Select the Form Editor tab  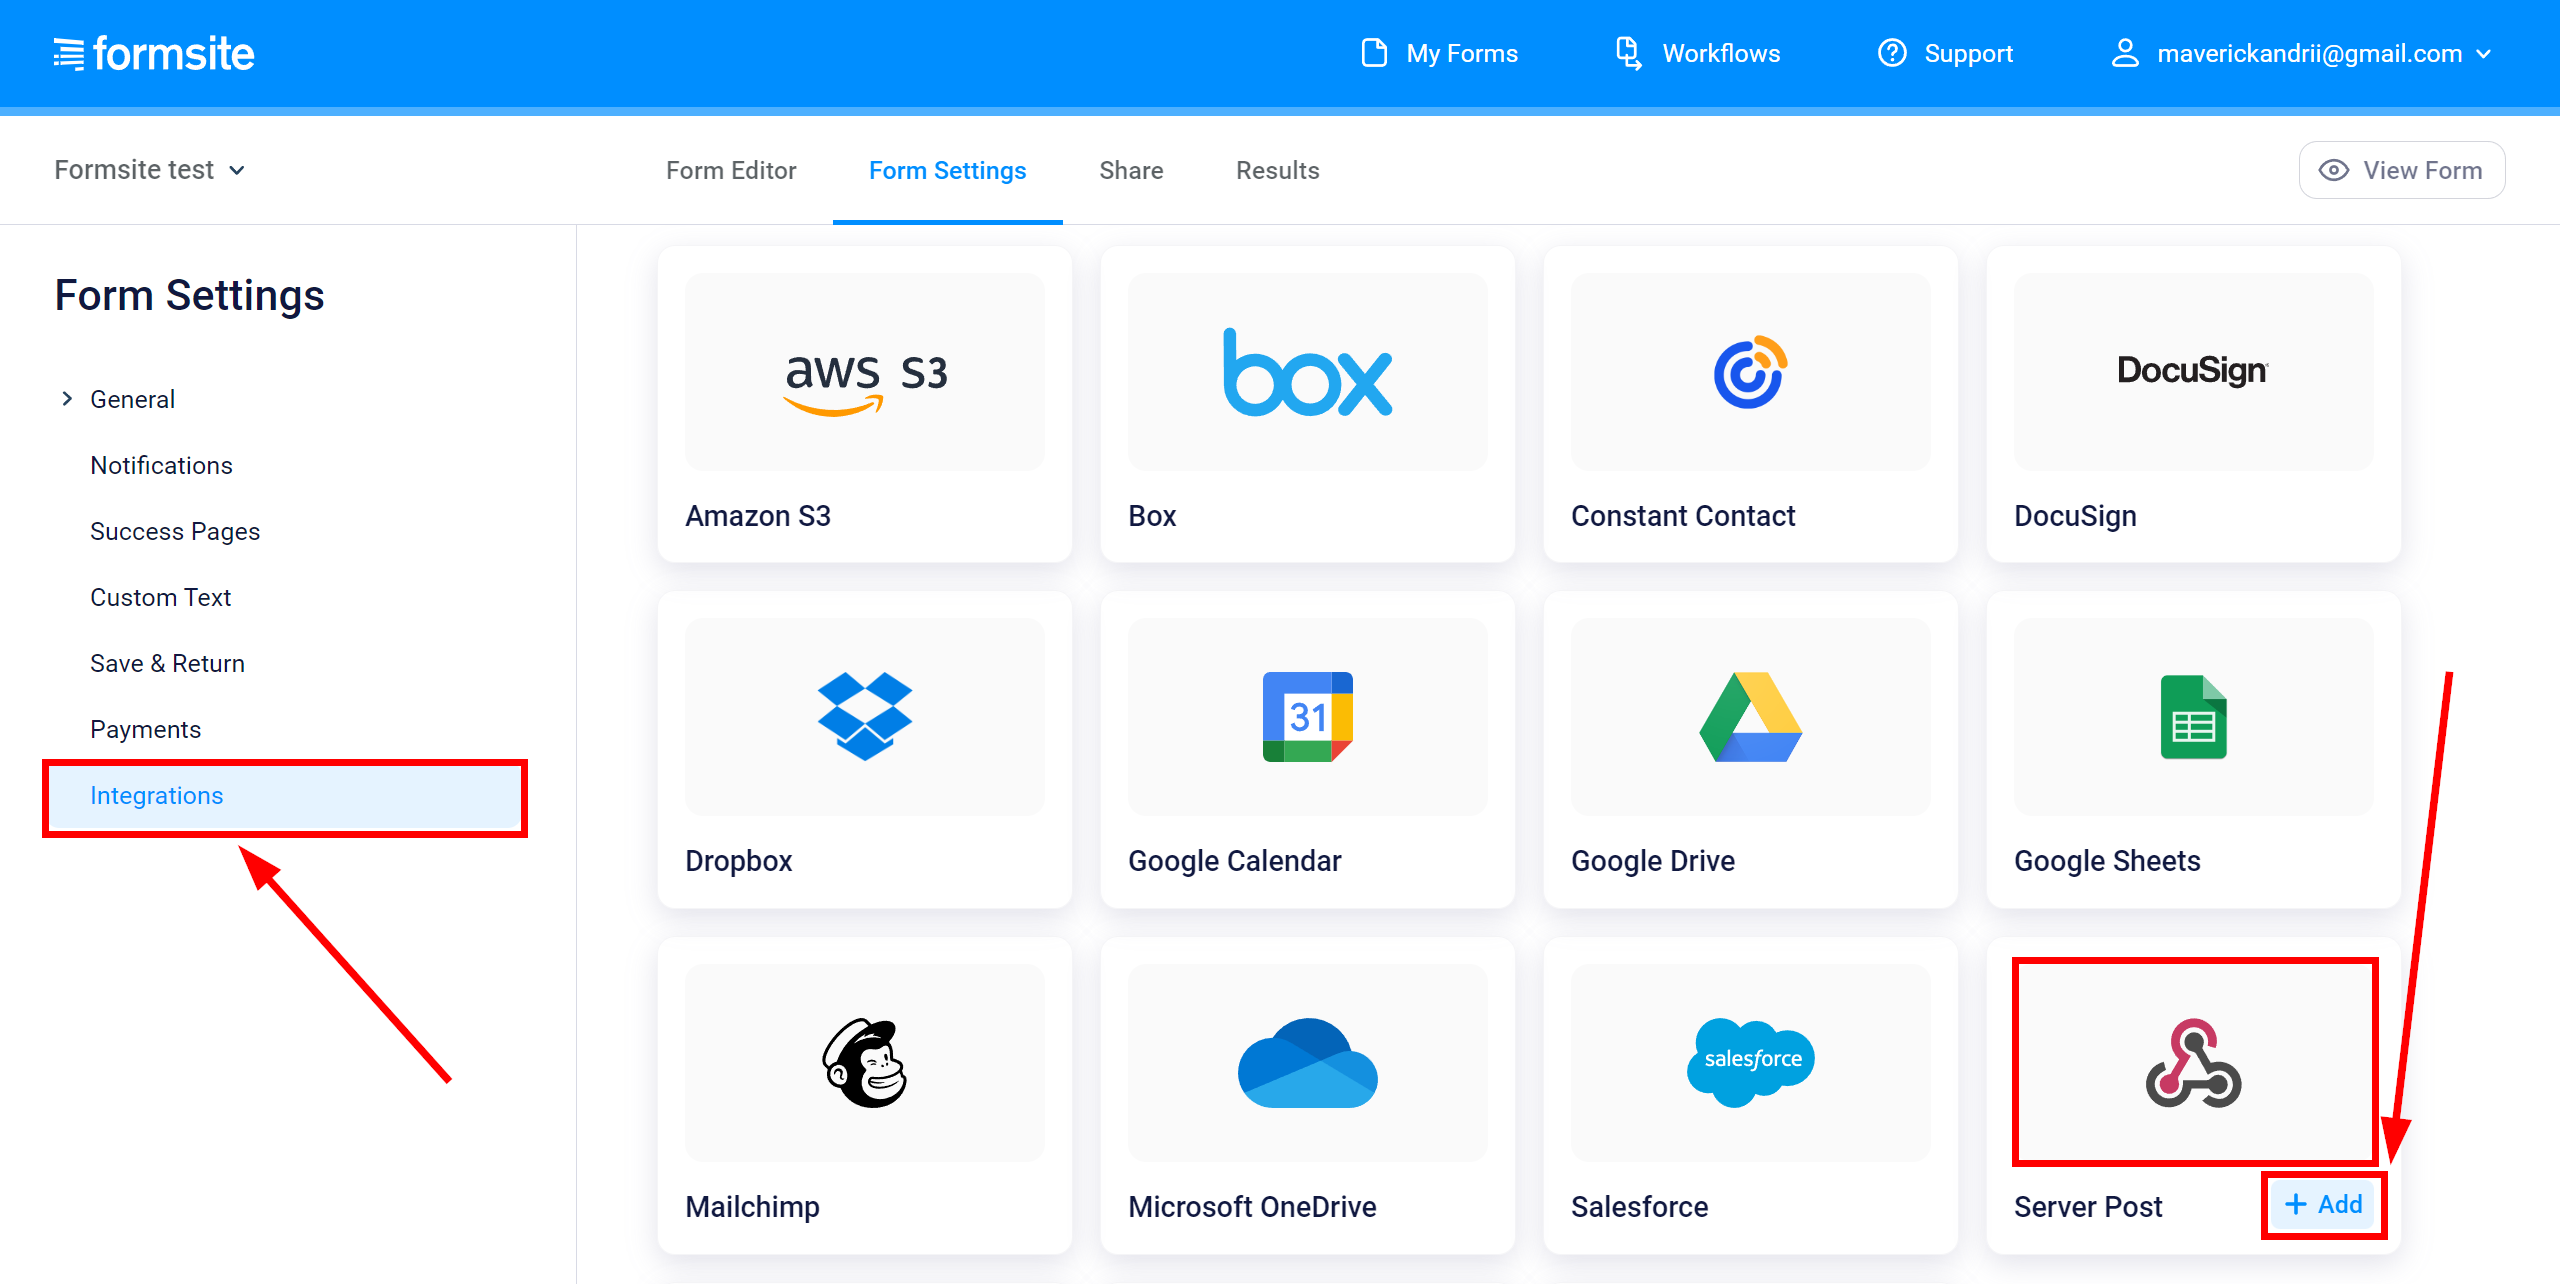click(730, 169)
